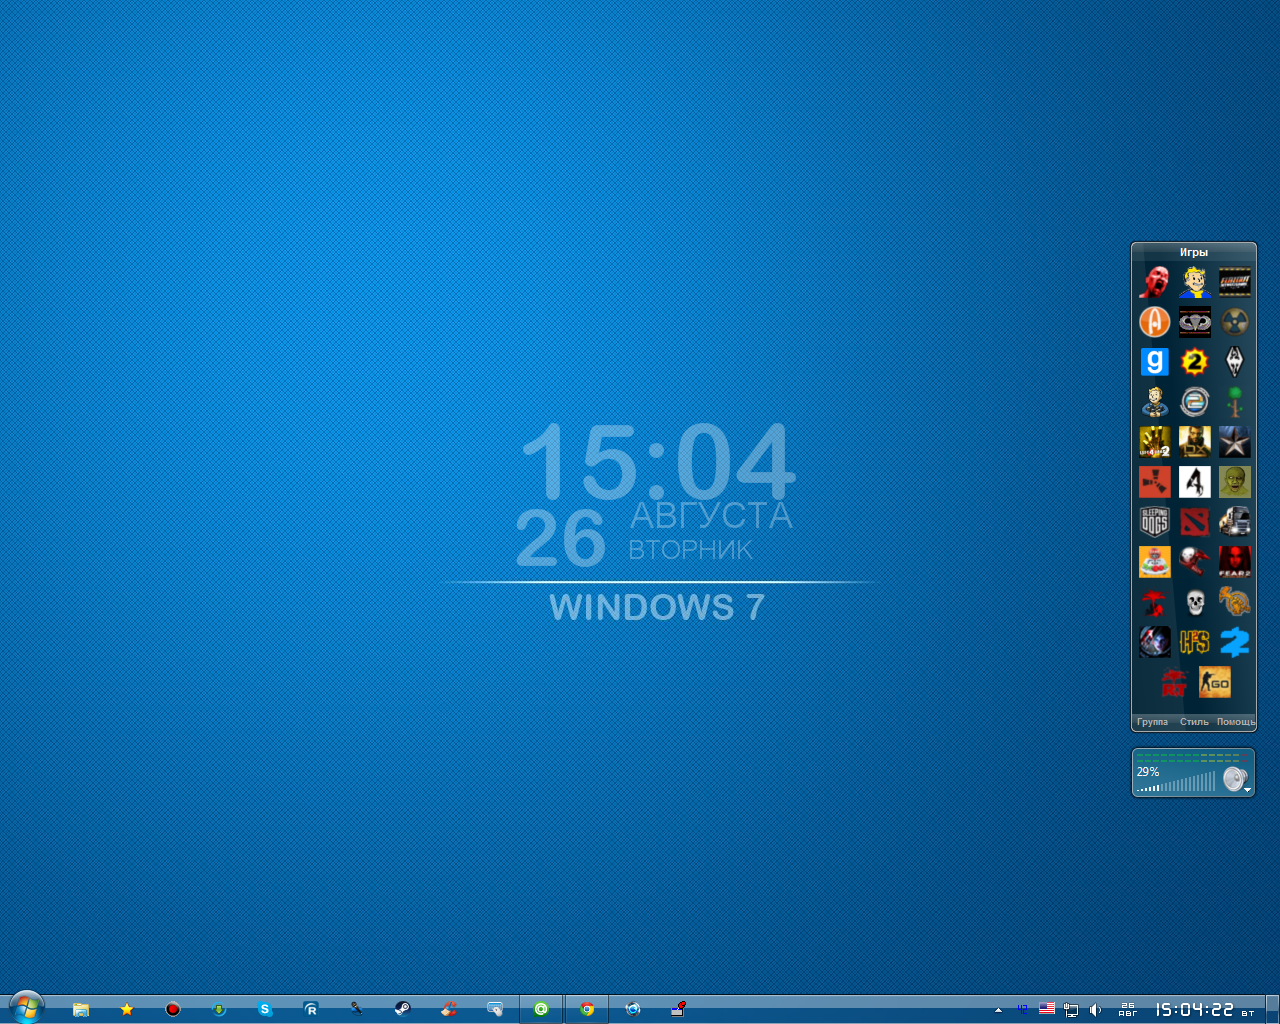
Task: Open the orange circle A game icon
Action: [x=1154, y=322]
